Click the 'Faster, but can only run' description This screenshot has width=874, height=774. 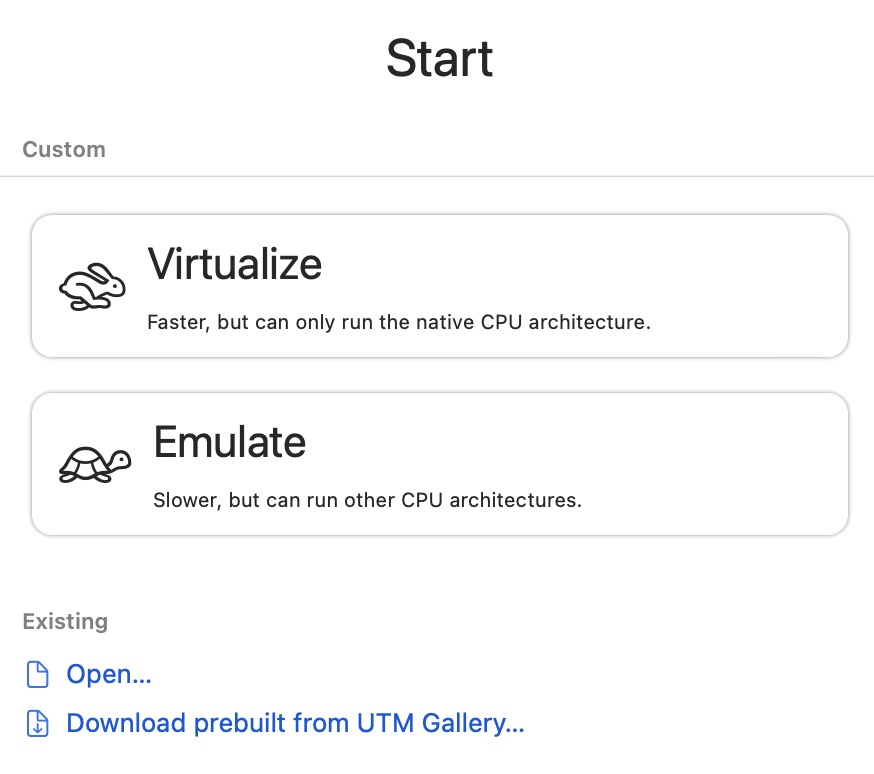point(399,322)
